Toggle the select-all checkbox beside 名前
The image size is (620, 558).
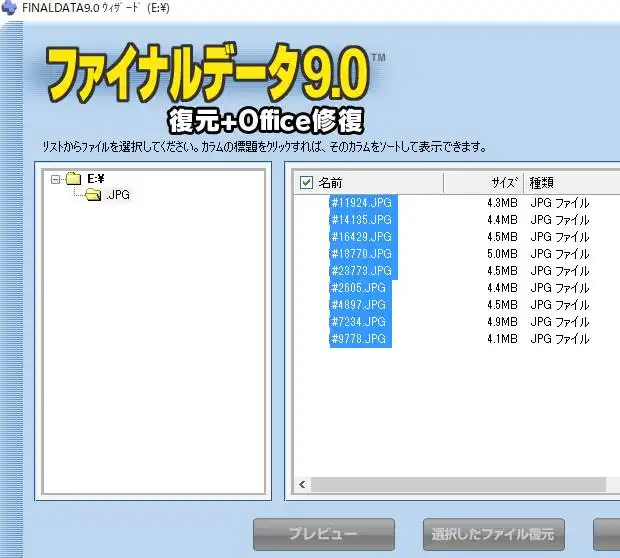click(x=306, y=183)
